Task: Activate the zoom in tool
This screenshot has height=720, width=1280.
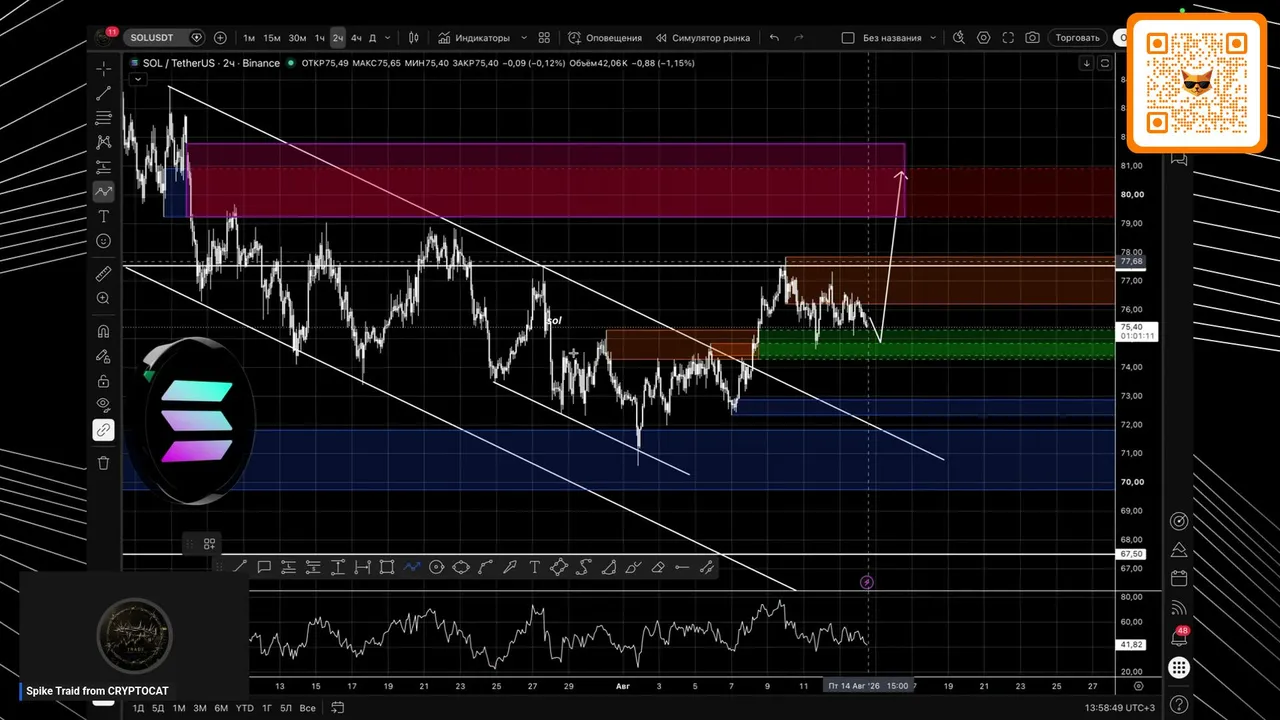Action: click(x=104, y=298)
